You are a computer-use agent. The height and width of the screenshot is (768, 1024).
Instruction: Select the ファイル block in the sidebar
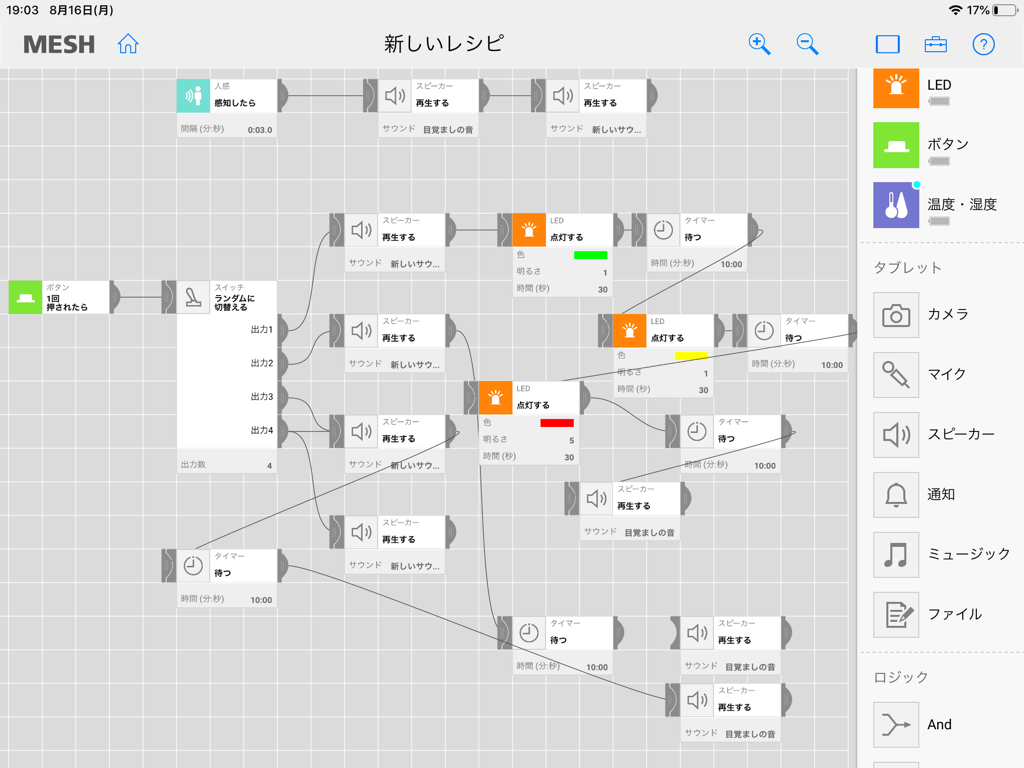pos(896,615)
